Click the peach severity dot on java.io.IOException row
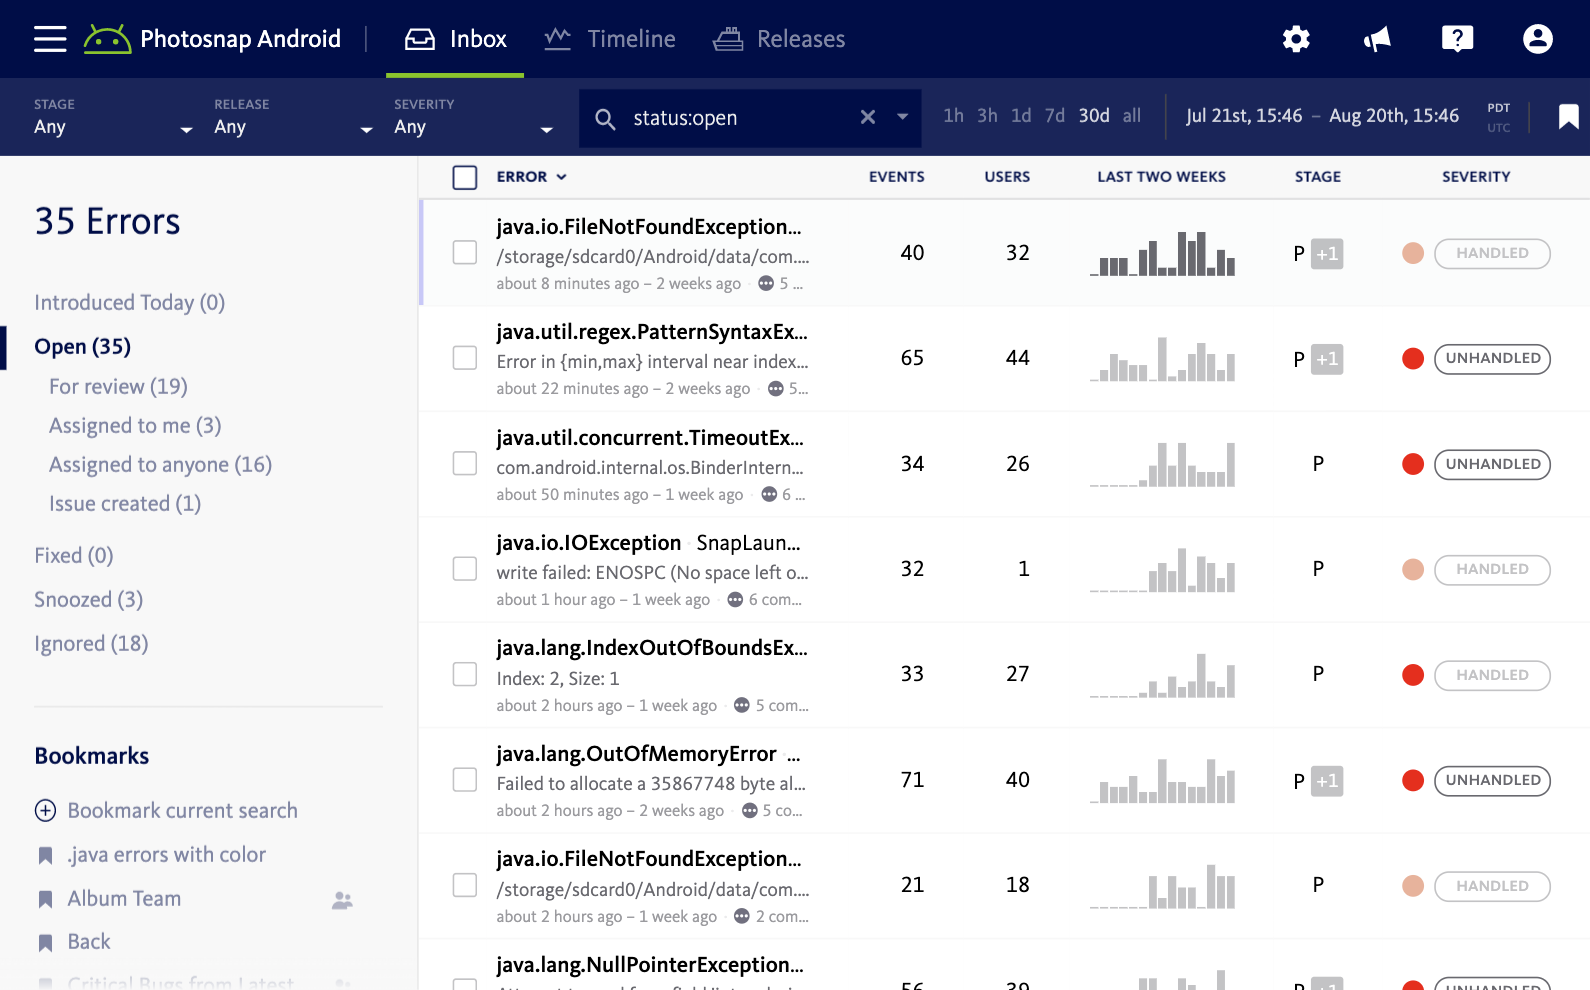Viewport: 1590px width, 990px height. (x=1413, y=569)
